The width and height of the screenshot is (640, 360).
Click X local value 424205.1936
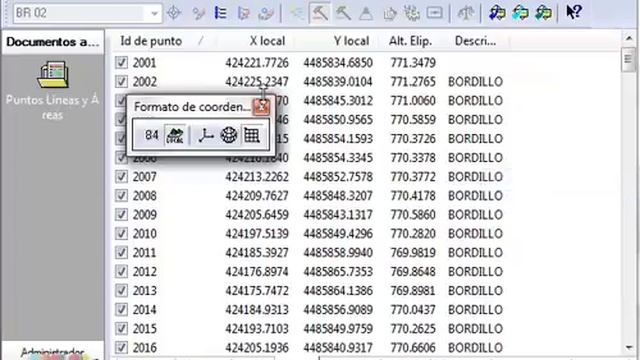tap(257, 348)
